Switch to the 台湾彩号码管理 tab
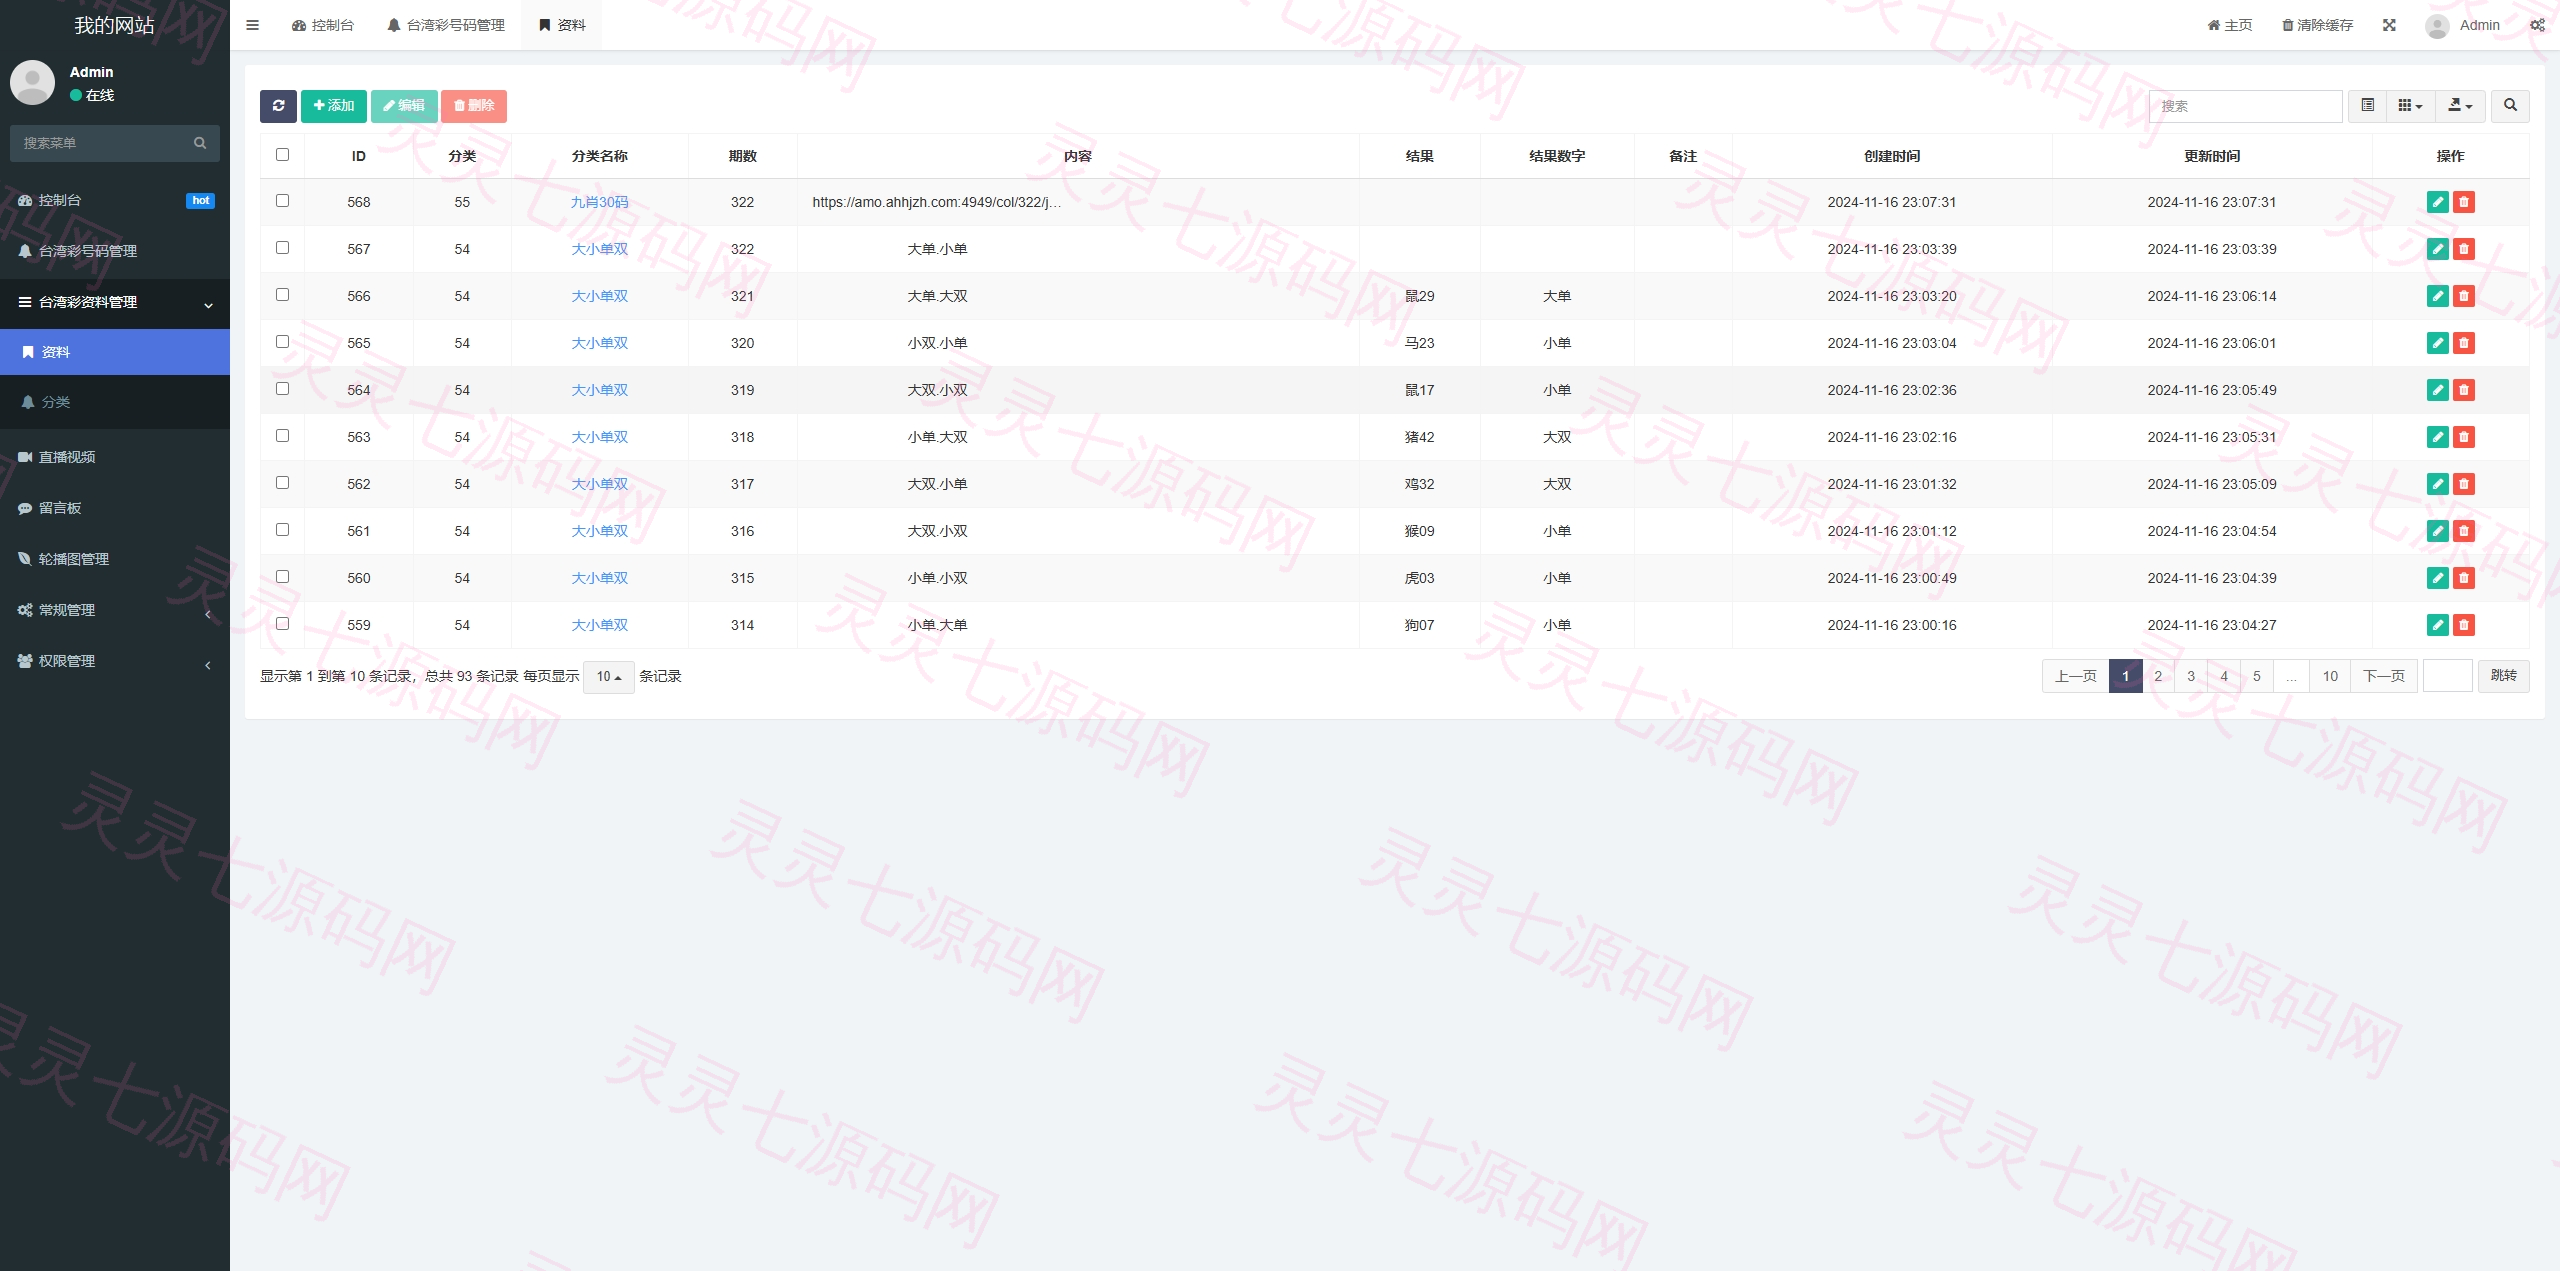The height and width of the screenshot is (1271, 2560). coord(446,25)
